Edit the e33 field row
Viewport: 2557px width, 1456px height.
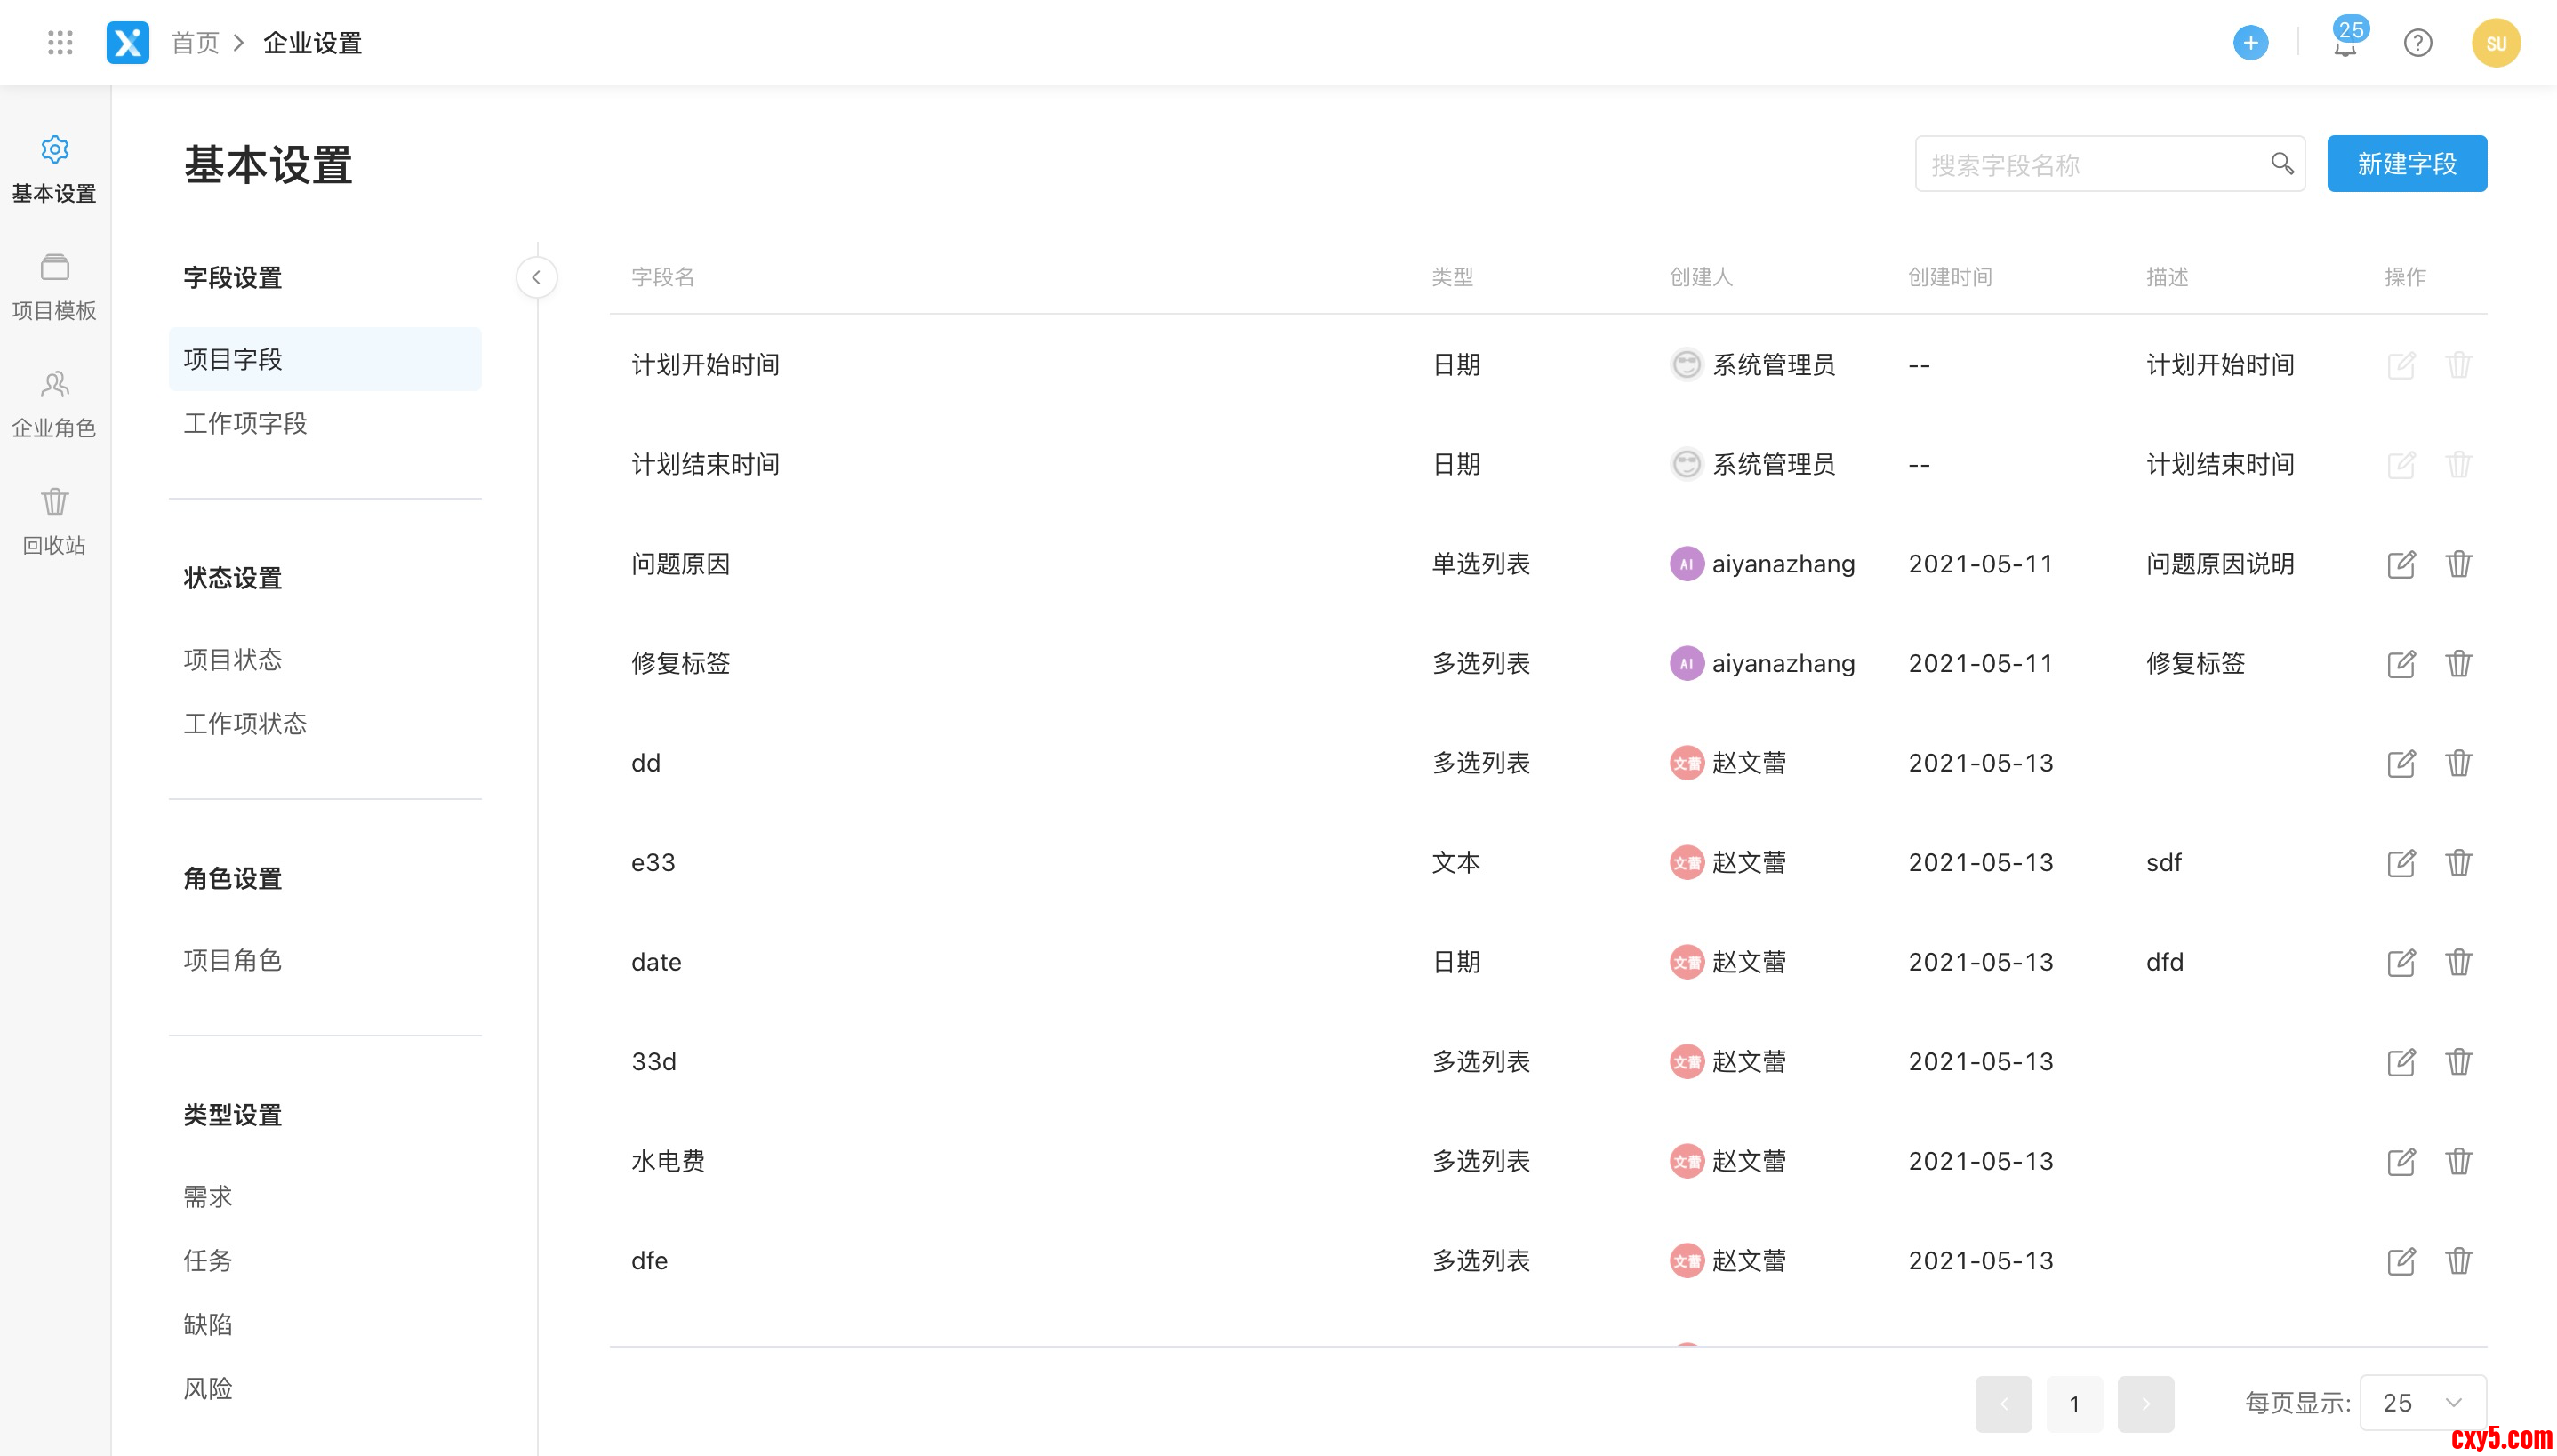point(2401,863)
